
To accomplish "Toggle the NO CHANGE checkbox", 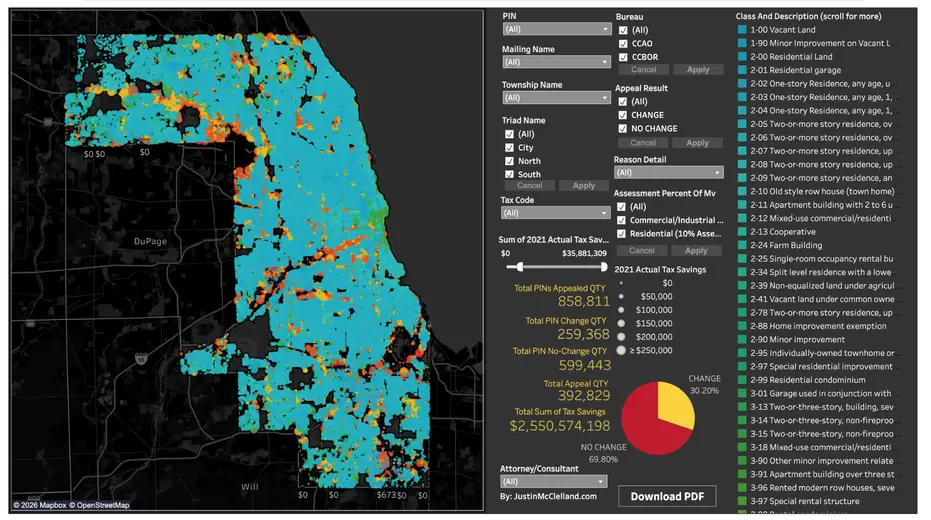I will (623, 128).
